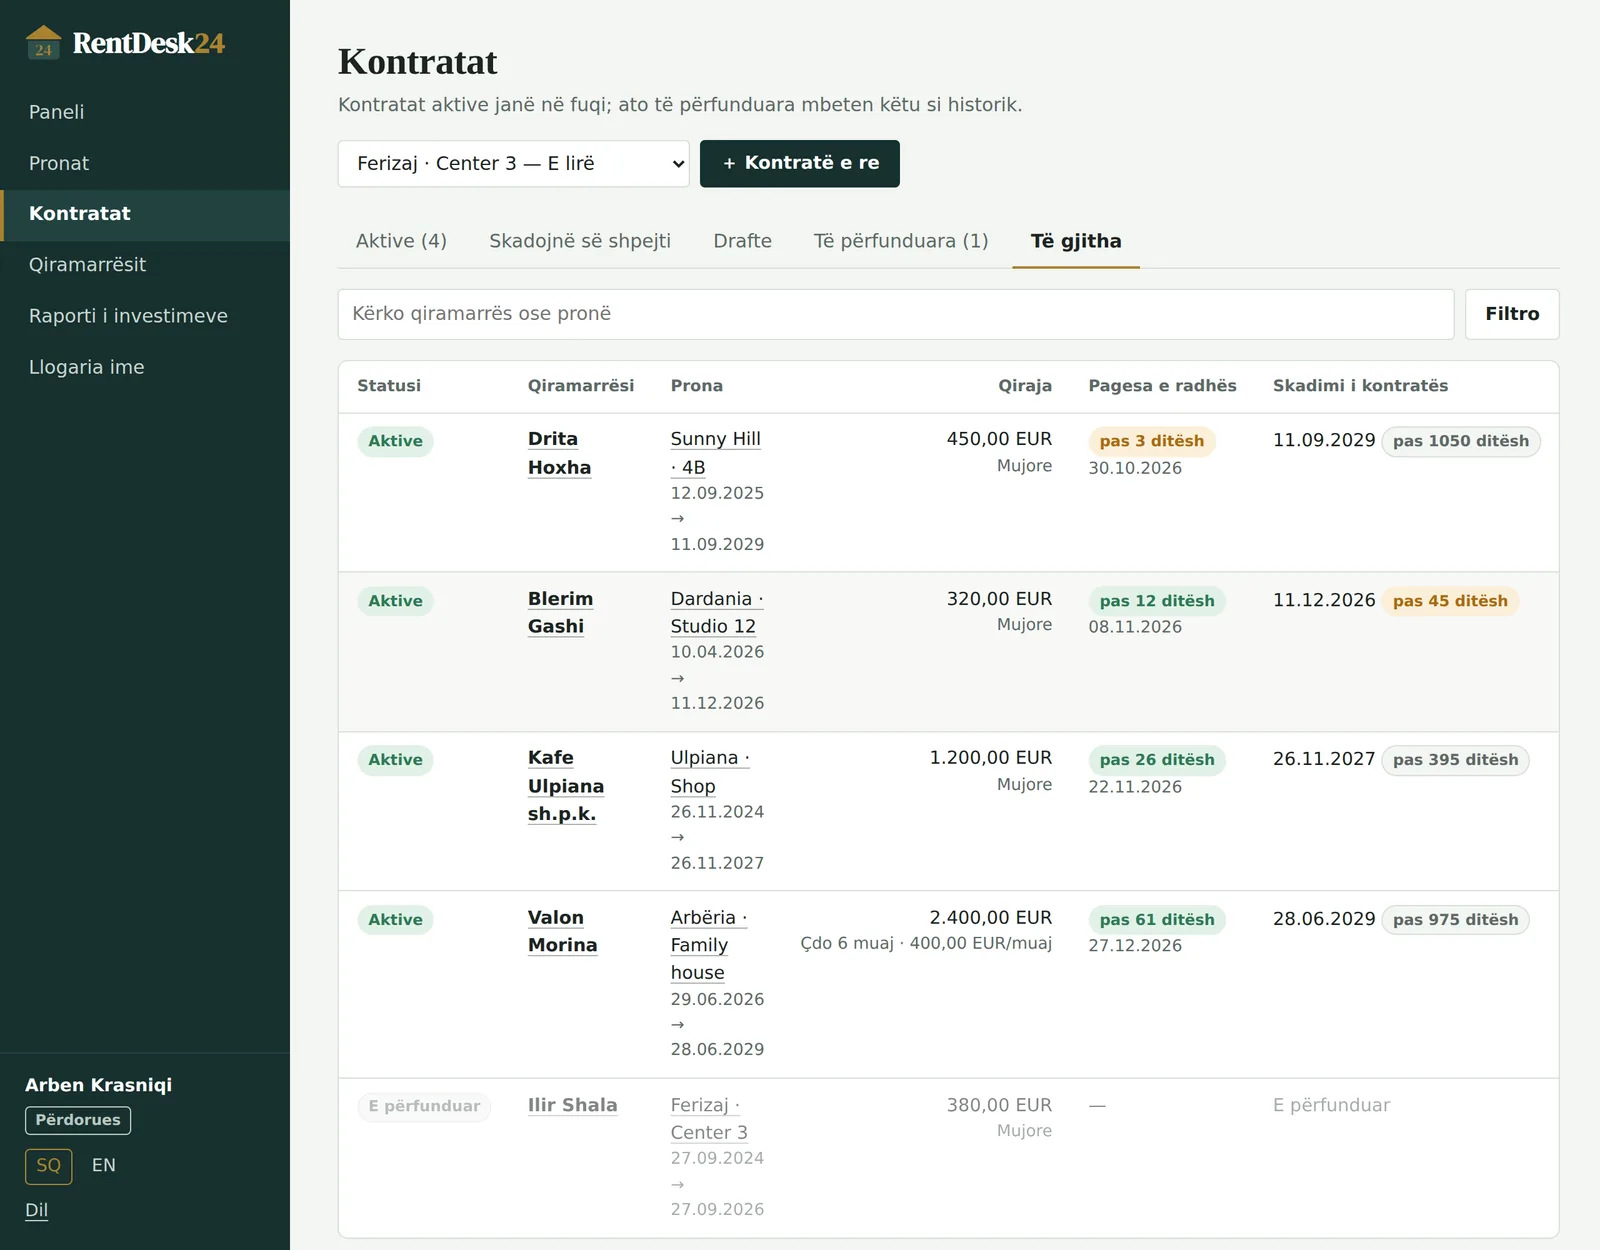Click the 'Skadimi i kontratës' column header
Screen dimensions: 1600x1250
[1360, 386]
